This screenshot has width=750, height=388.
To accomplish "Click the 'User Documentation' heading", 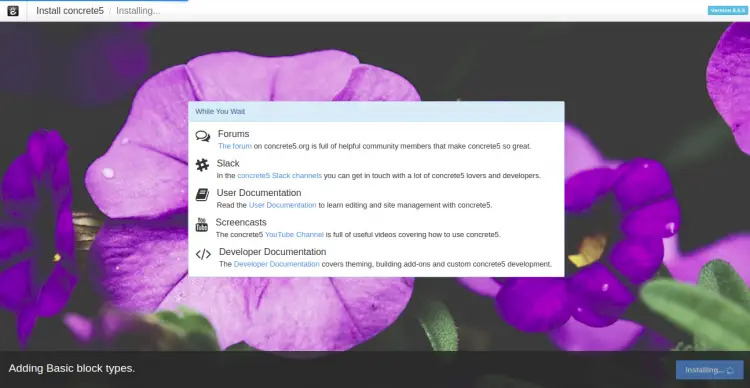I will pos(259,193).
